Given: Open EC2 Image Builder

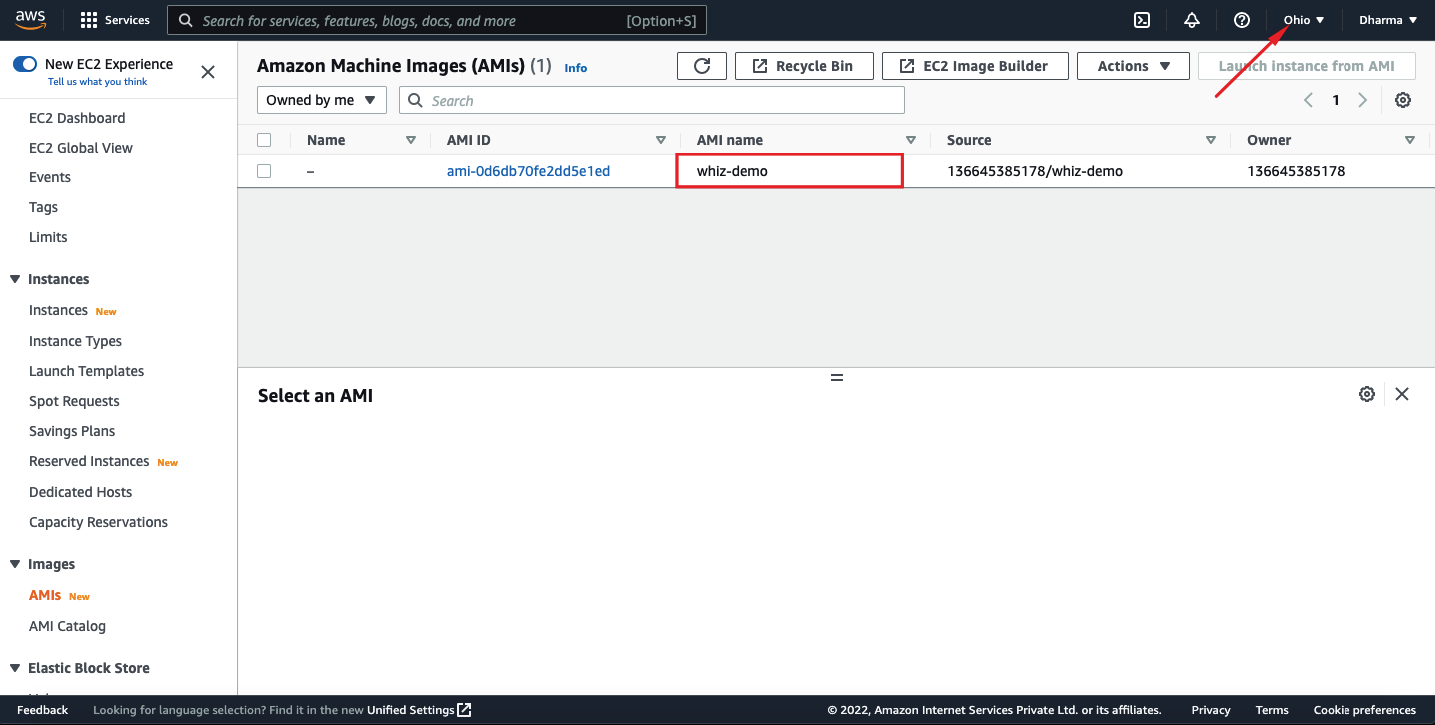Looking at the screenshot, I should click(x=975, y=66).
